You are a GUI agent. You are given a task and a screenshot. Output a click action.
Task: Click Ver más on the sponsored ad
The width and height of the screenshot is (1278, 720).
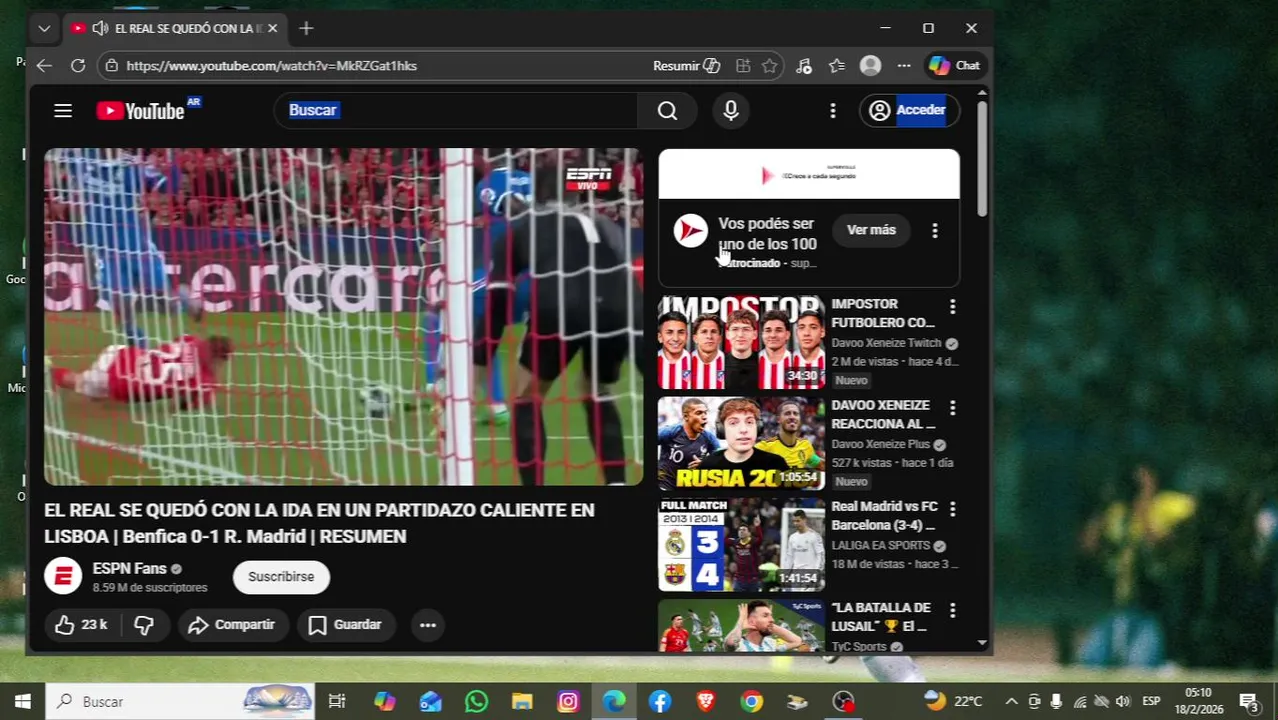(871, 230)
